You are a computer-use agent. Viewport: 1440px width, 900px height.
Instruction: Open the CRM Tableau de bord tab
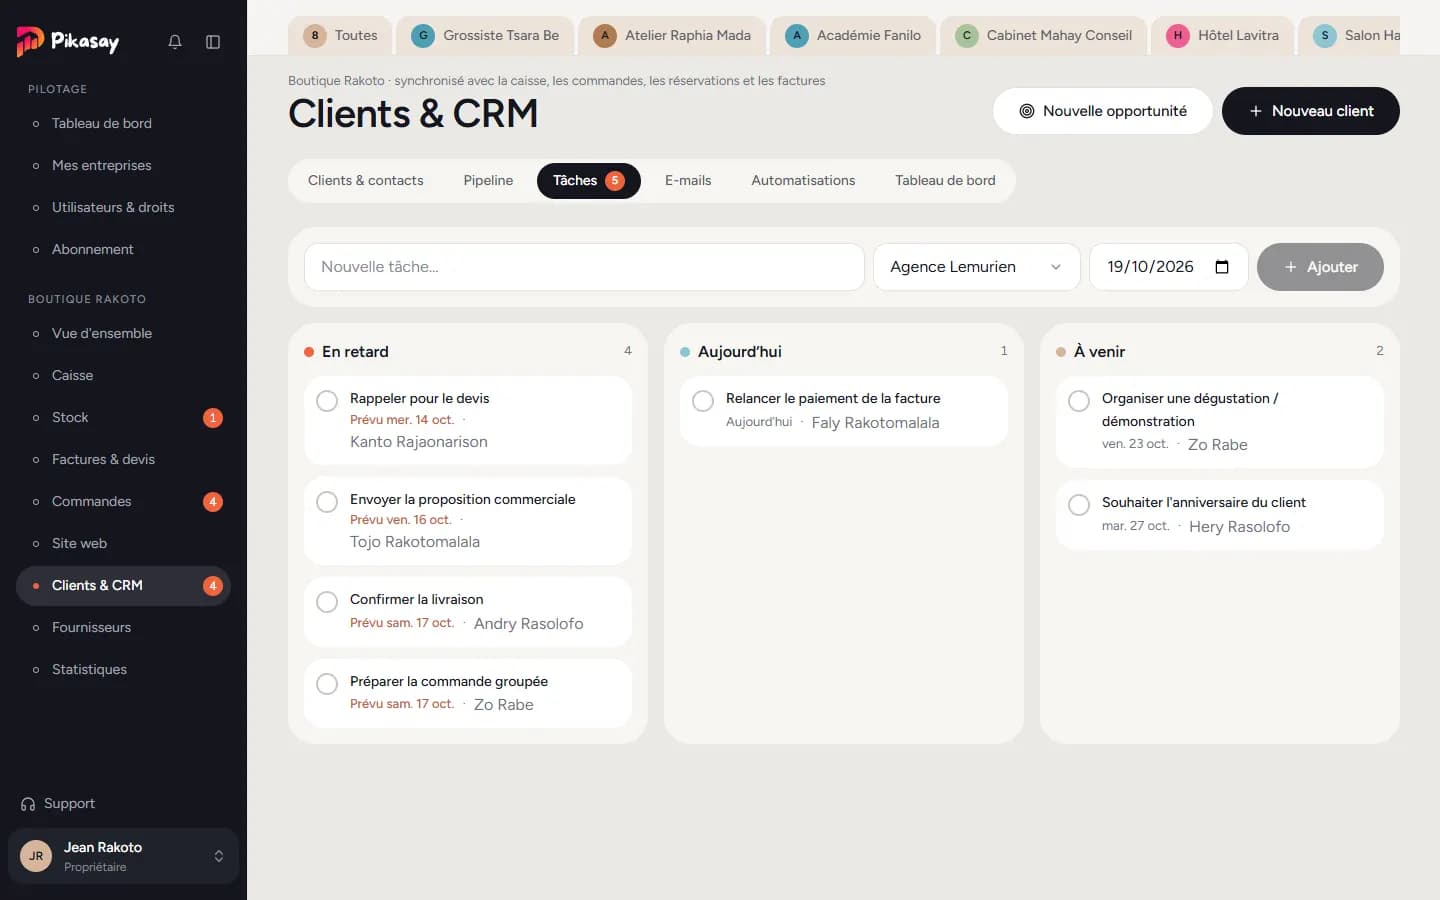click(x=945, y=181)
